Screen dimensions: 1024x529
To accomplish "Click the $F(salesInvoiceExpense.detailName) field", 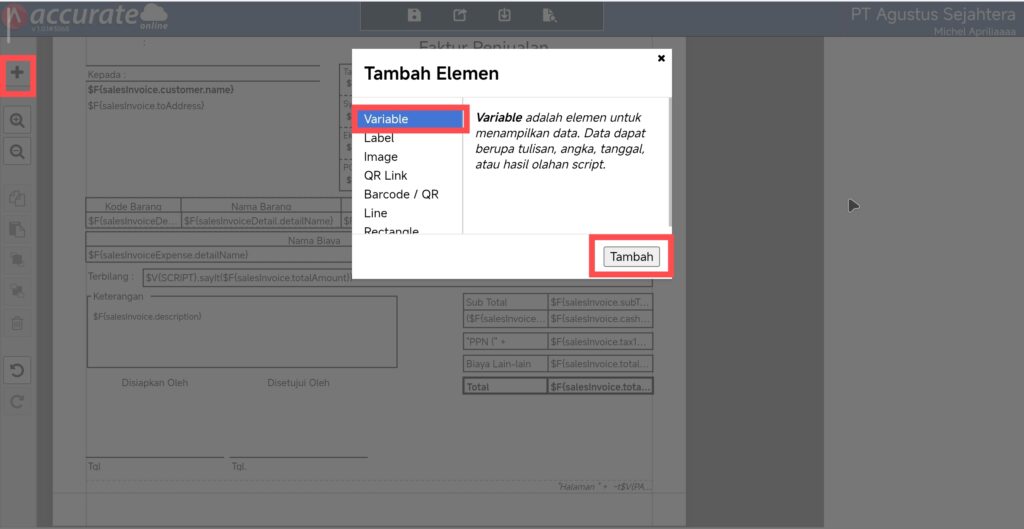I will tap(168, 255).
